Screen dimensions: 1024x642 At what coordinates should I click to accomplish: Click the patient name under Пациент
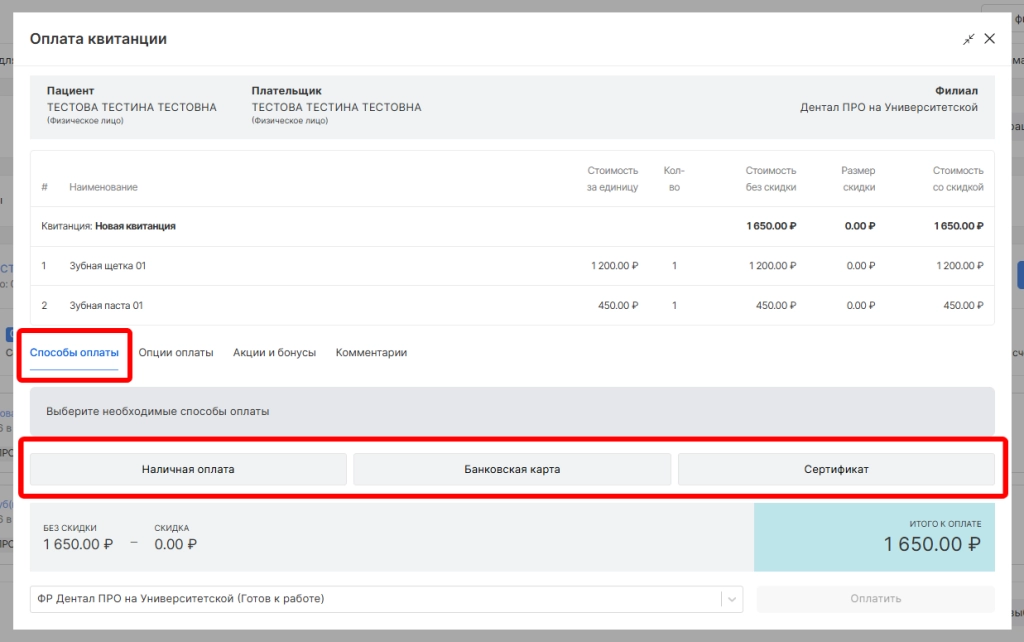tap(132, 107)
